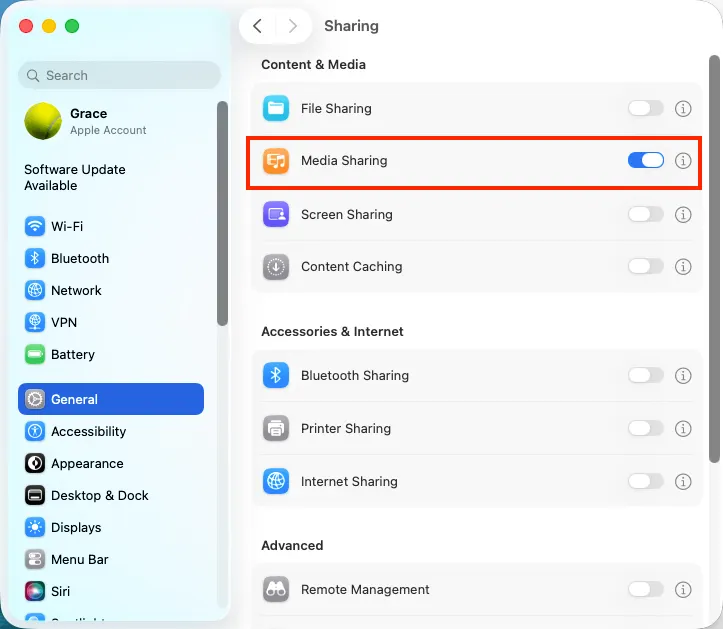
Task: Click the Internet Sharing label
Action: [x=349, y=481]
